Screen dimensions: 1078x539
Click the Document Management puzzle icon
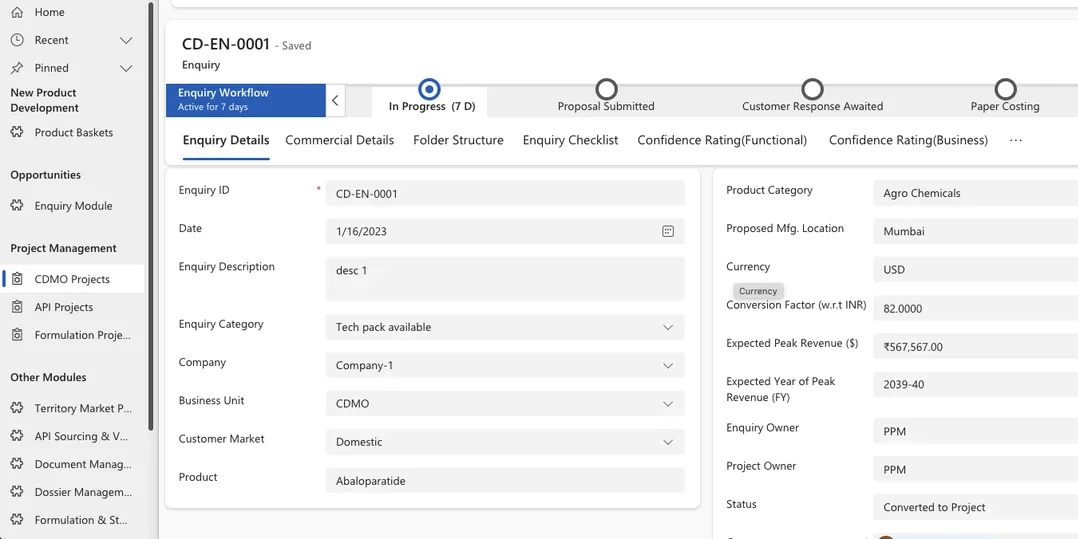pyautogui.click(x=17, y=464)
